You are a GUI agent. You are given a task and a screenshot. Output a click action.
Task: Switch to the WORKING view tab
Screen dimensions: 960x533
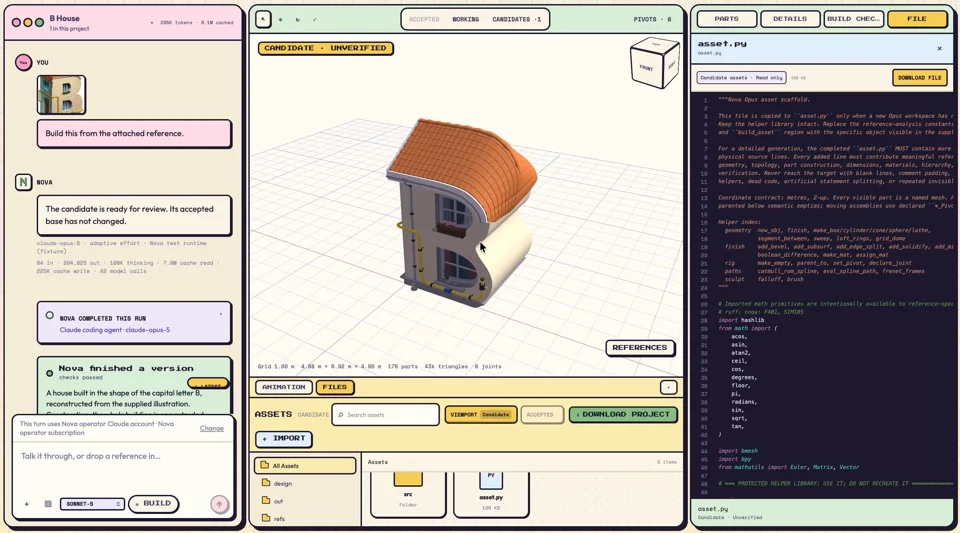(x=466, y=20)
